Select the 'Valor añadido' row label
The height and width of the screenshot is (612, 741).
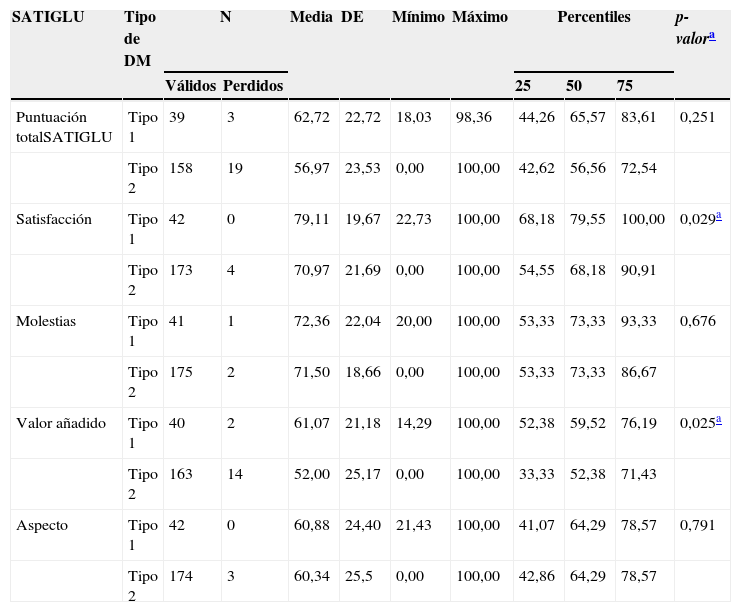pos(61,423)
